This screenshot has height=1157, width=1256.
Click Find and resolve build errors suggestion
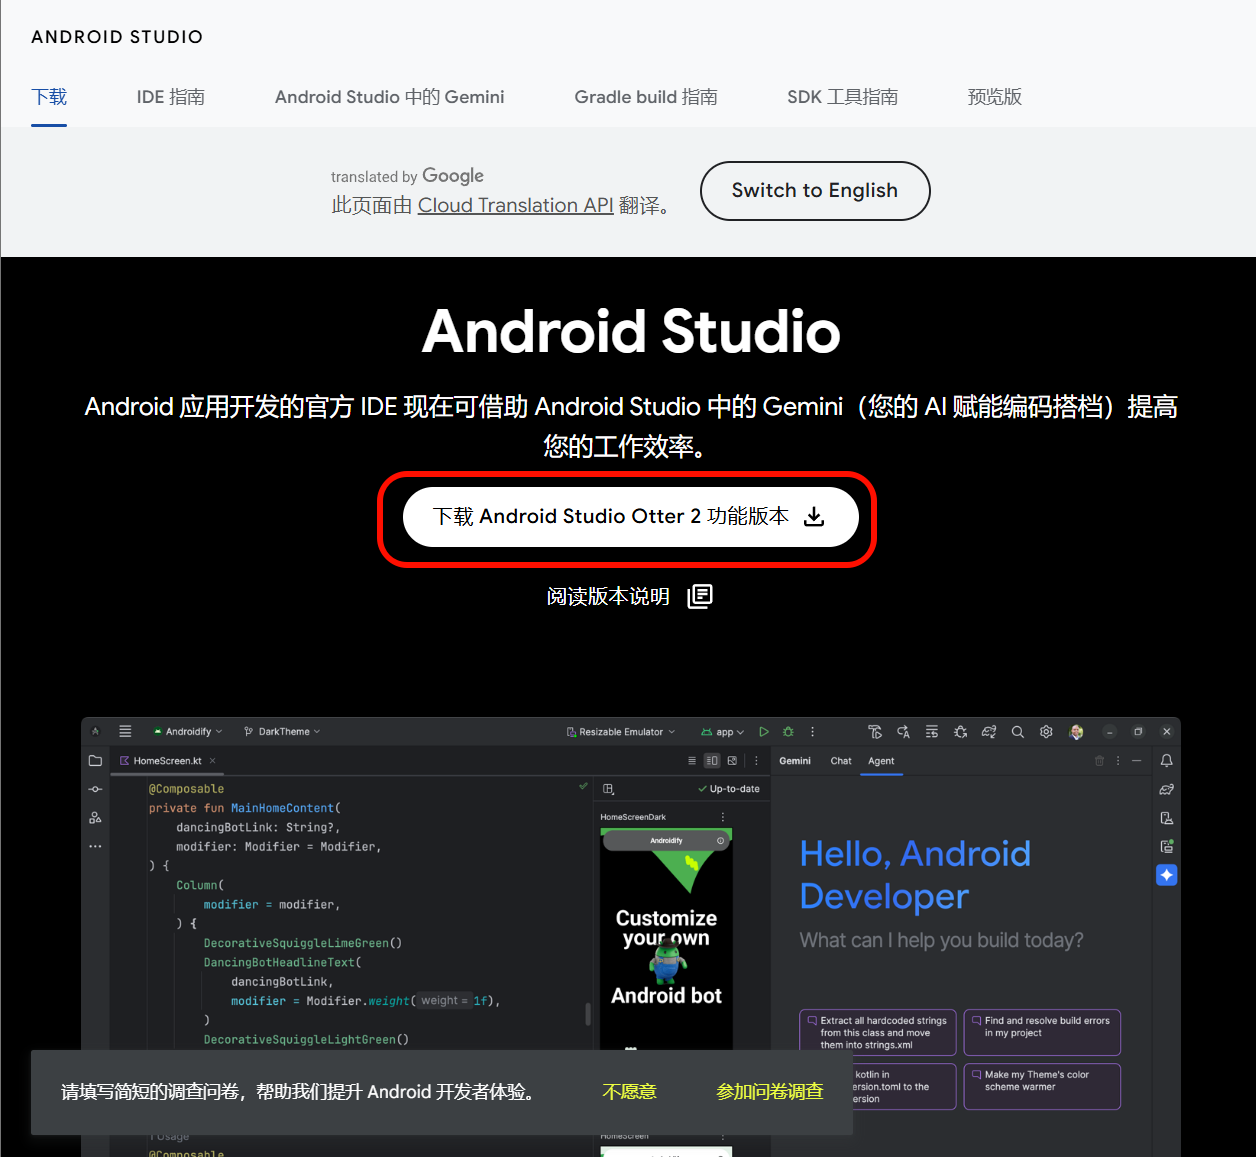coord(1042,1033)
